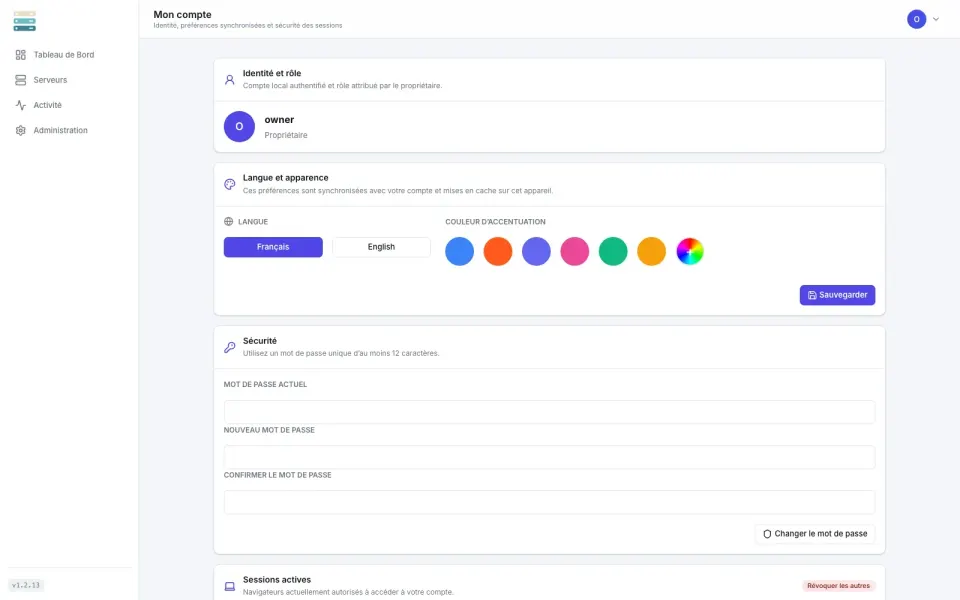
Task: Click the Activité pulse icon
Action: (x=20, y=105)
